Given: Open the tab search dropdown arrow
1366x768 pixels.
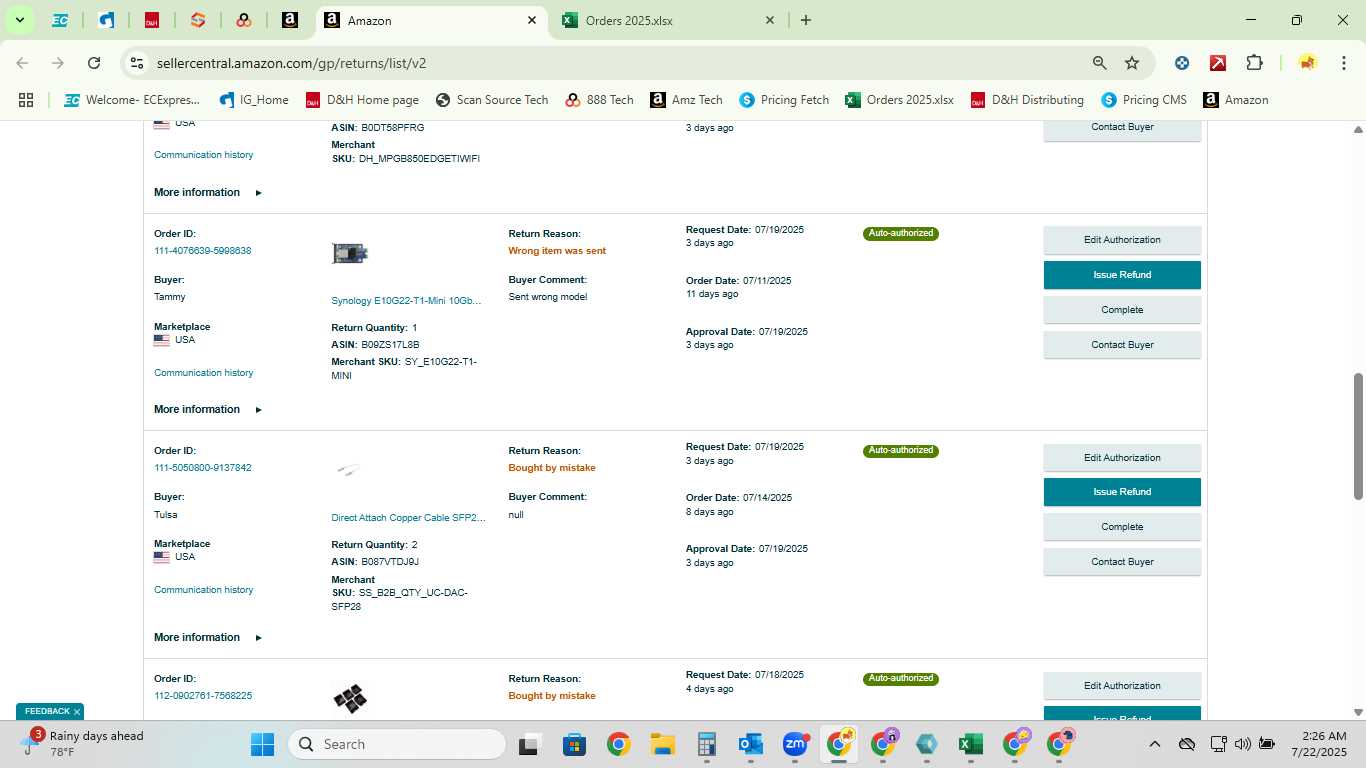Looking at the screenshot, I should [19, 20].
